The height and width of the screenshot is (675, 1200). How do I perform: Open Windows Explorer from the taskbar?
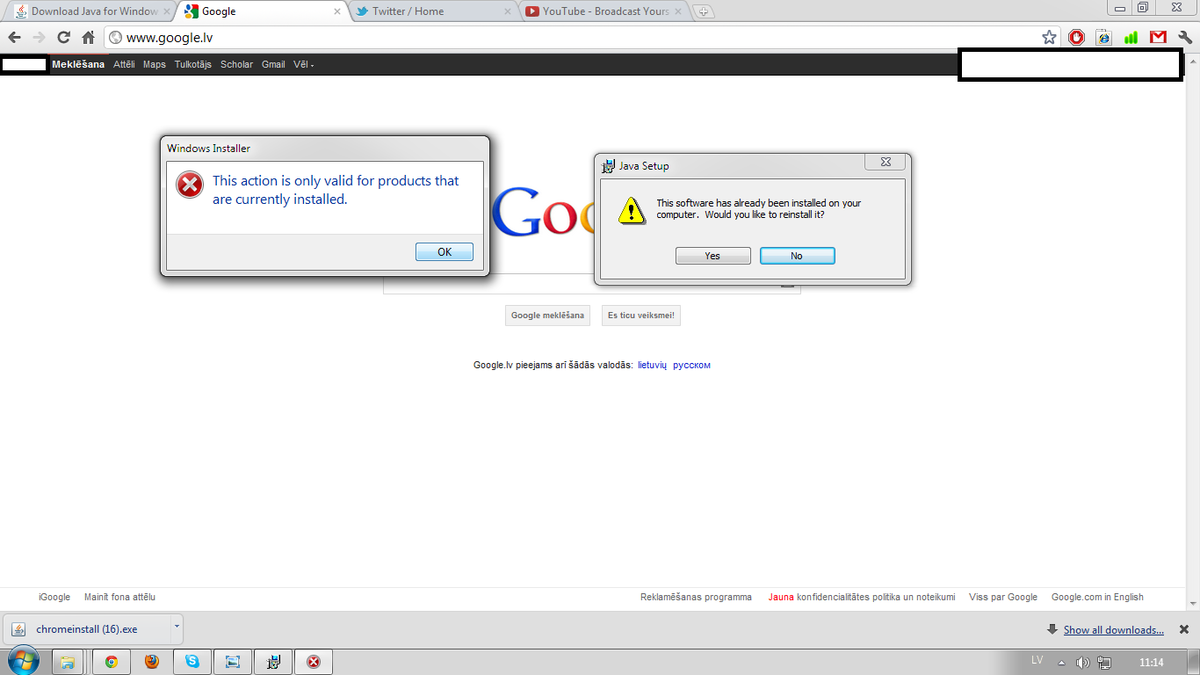[68, 661]
